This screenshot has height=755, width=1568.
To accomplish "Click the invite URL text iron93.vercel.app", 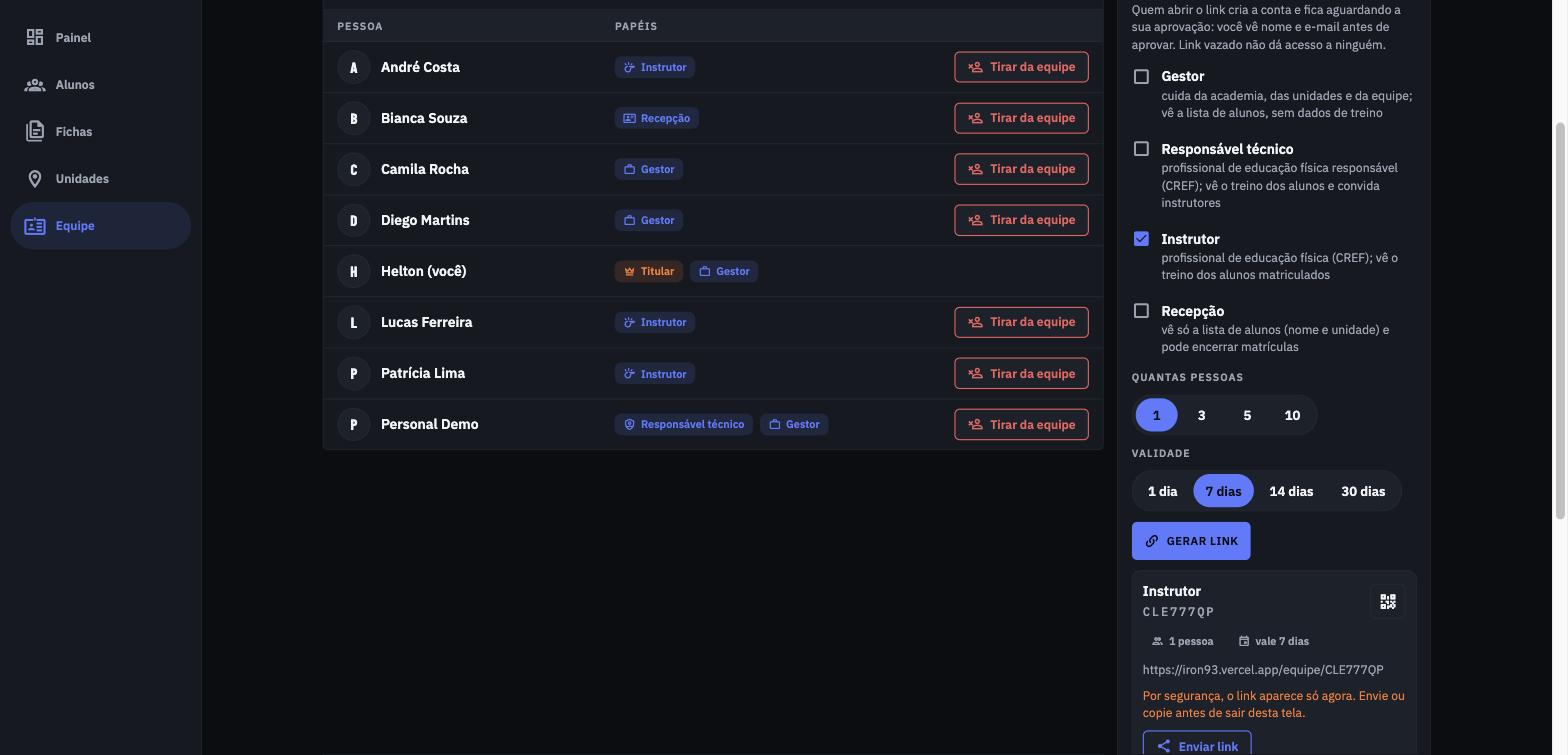I will point(1263,670).
